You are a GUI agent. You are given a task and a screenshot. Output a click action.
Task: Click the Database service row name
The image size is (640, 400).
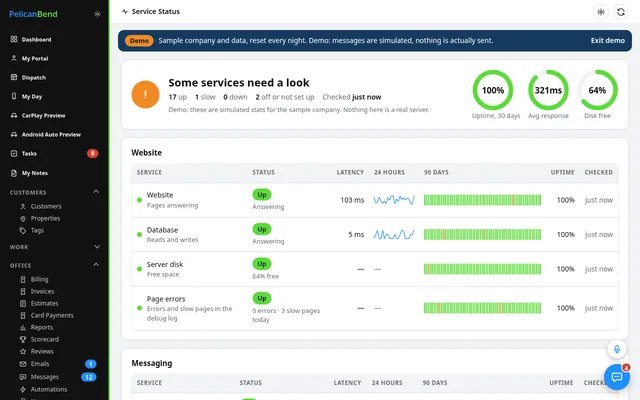(x=162, y=230)
